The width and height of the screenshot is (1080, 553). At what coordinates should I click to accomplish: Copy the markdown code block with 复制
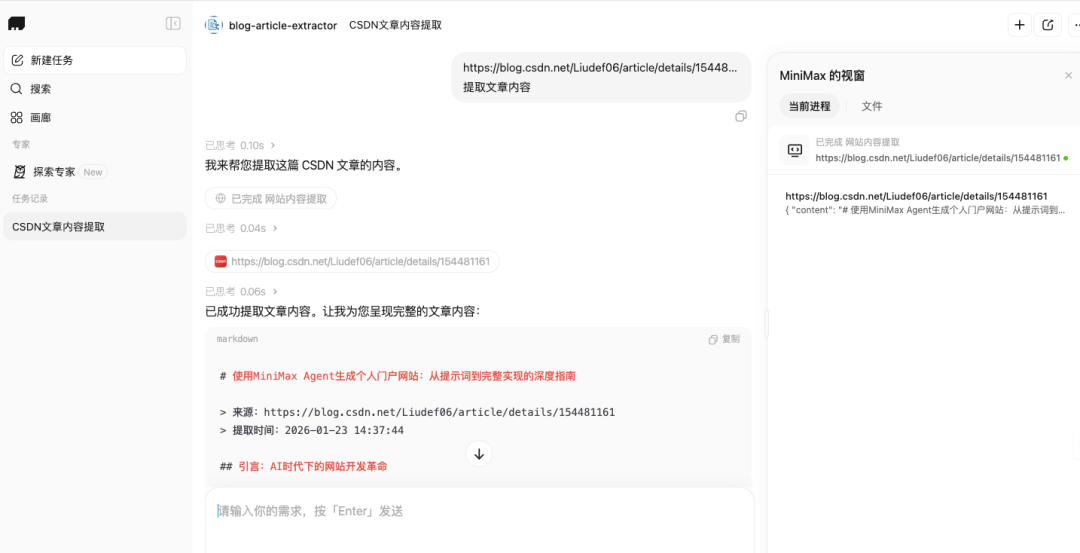click(x=724, y=340)
